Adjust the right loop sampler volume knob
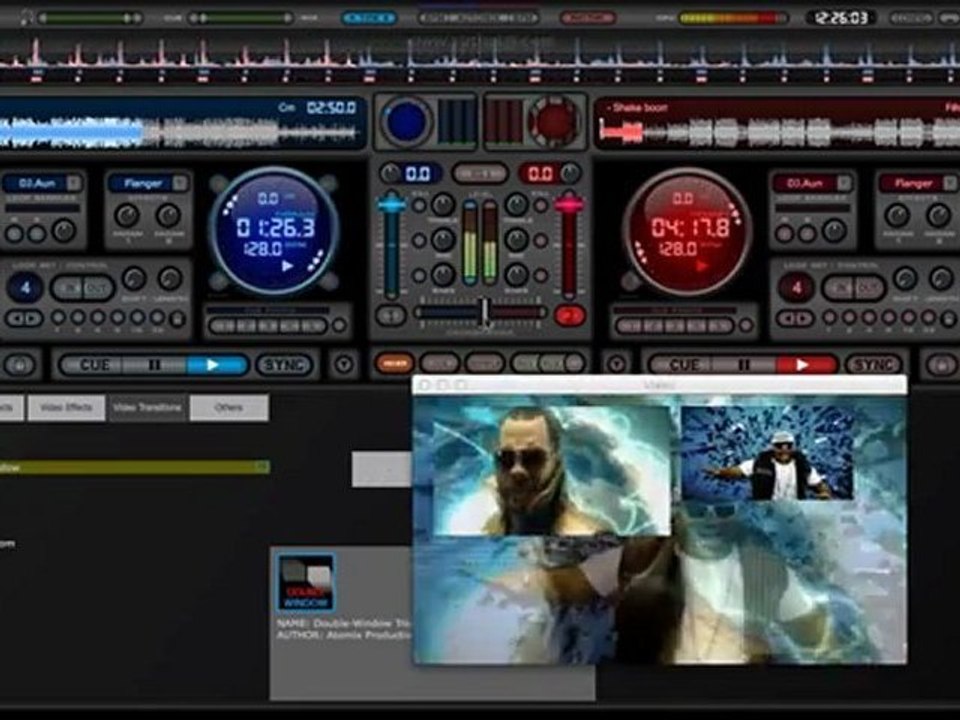Viewport: 960px width, 720px height. [x=834, y=231]
